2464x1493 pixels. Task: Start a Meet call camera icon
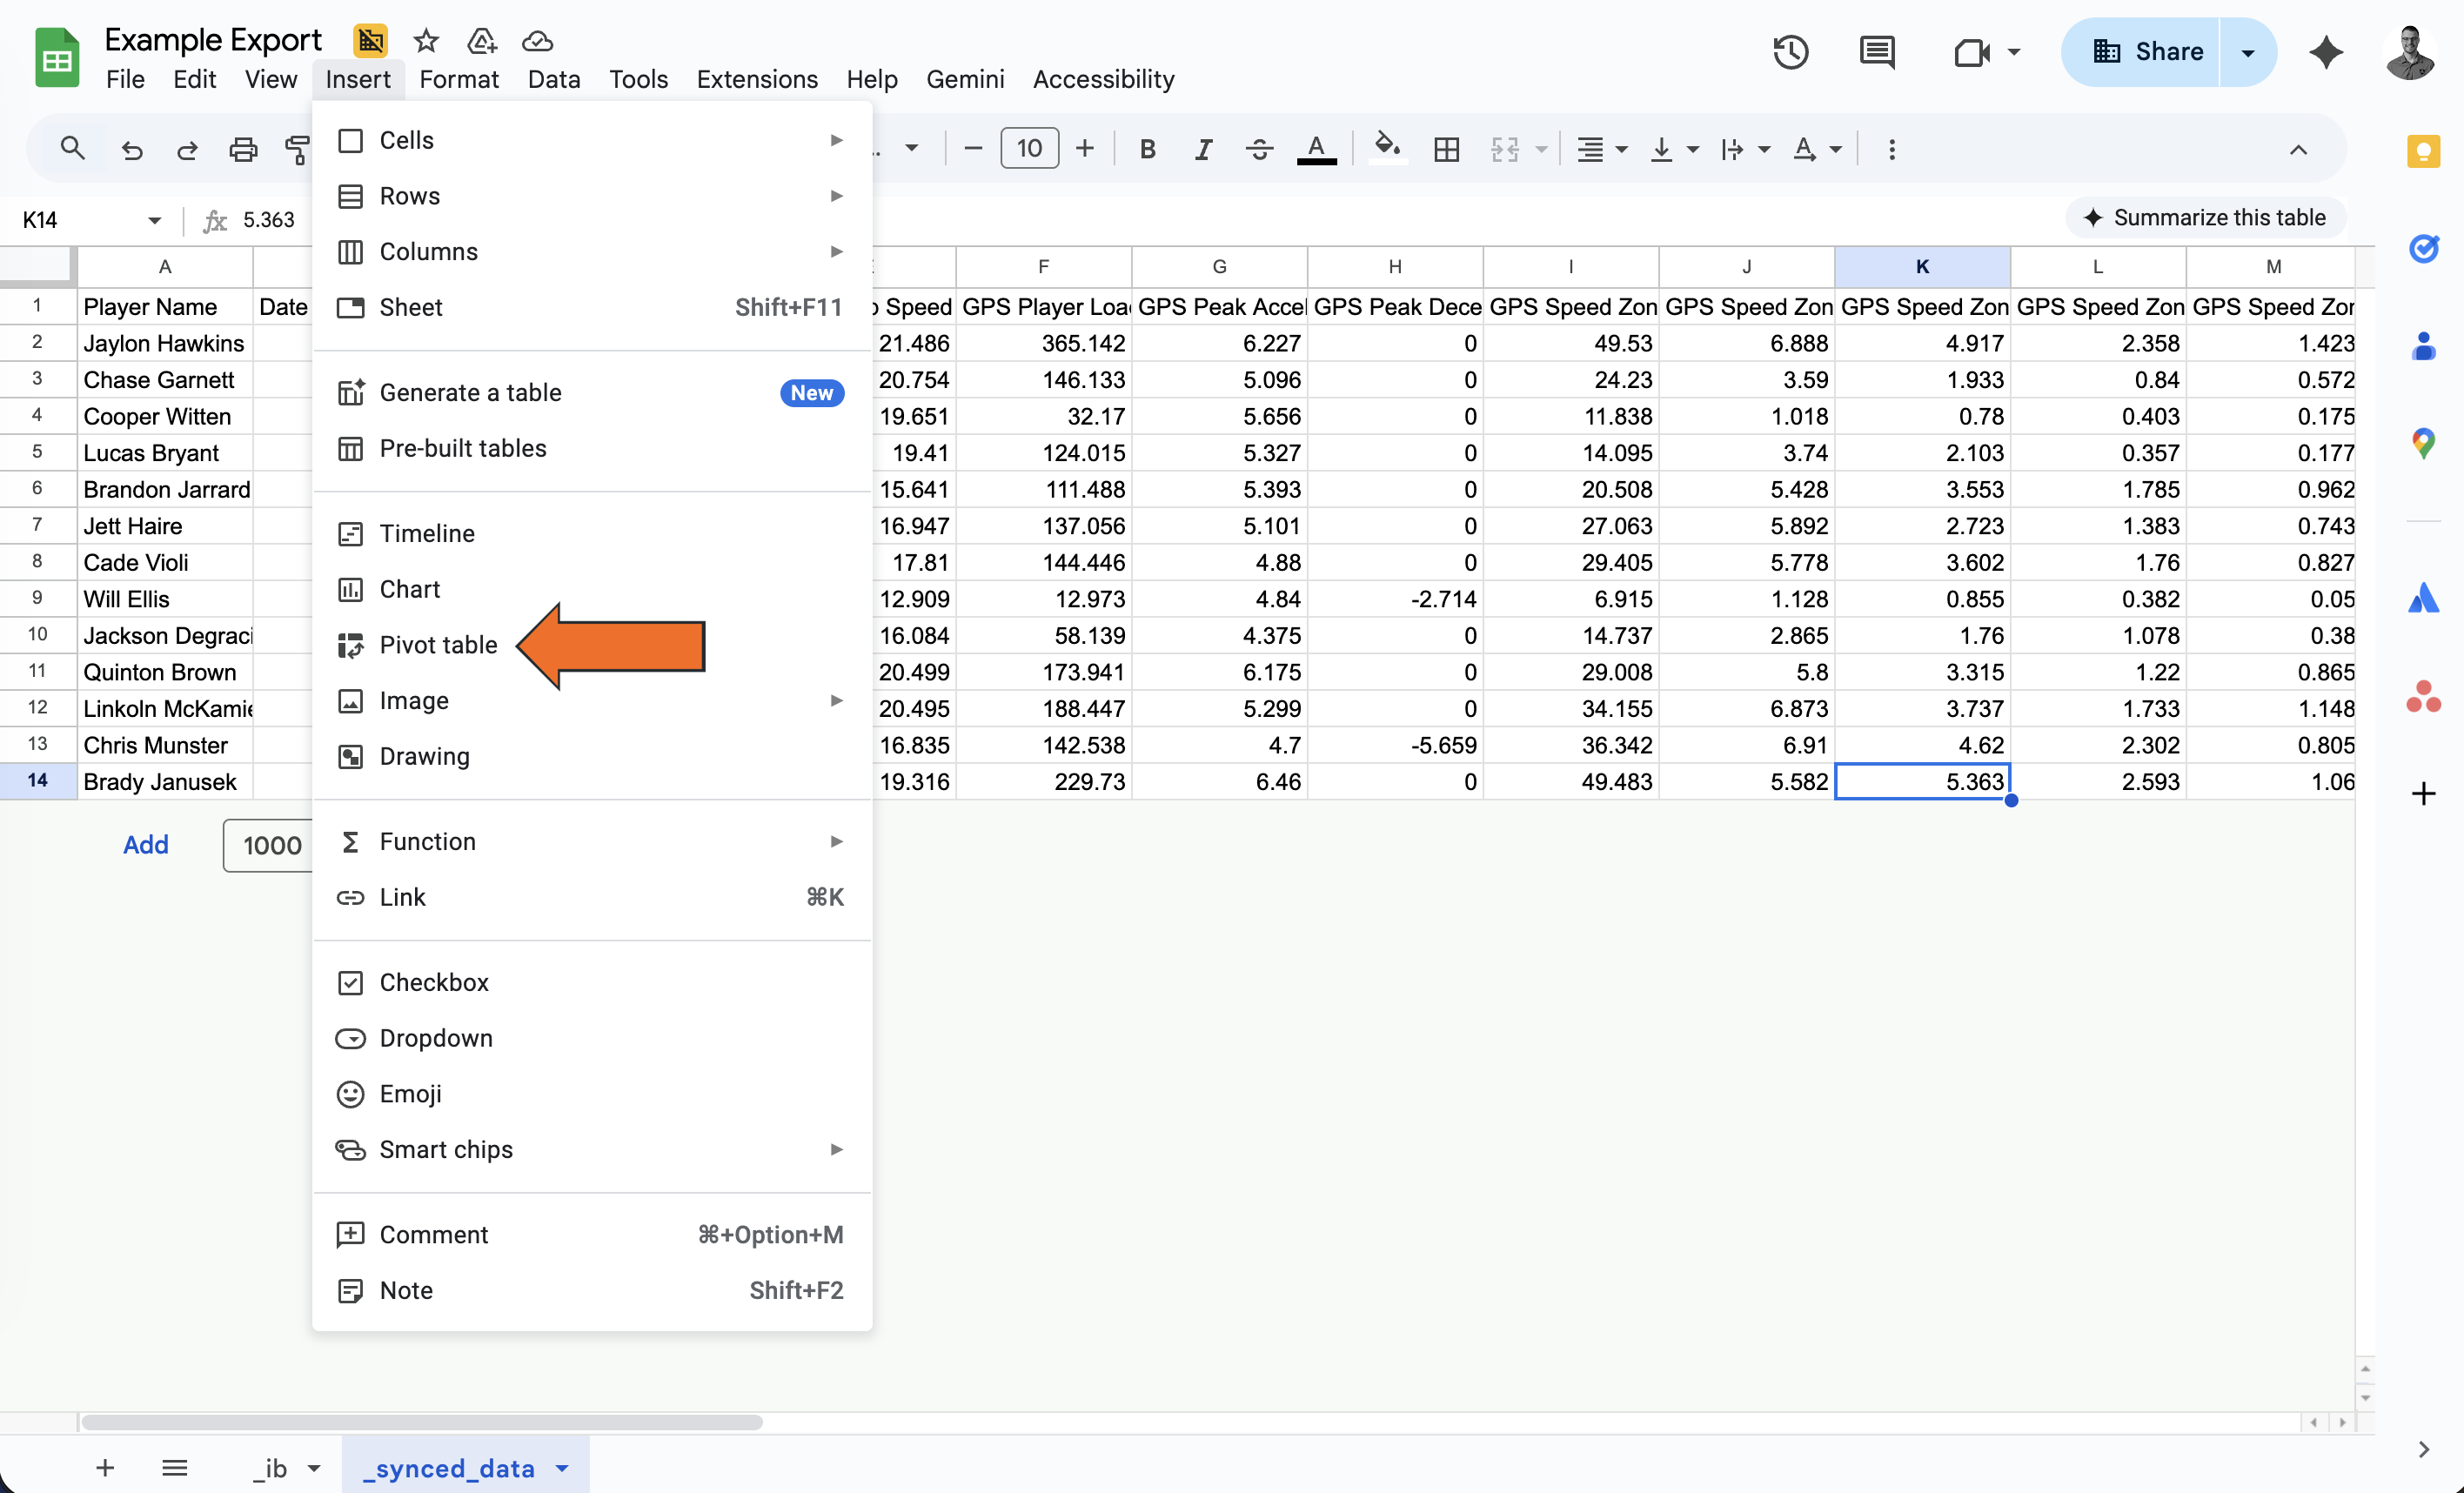pyautogui.click(x=1971, y=52)
